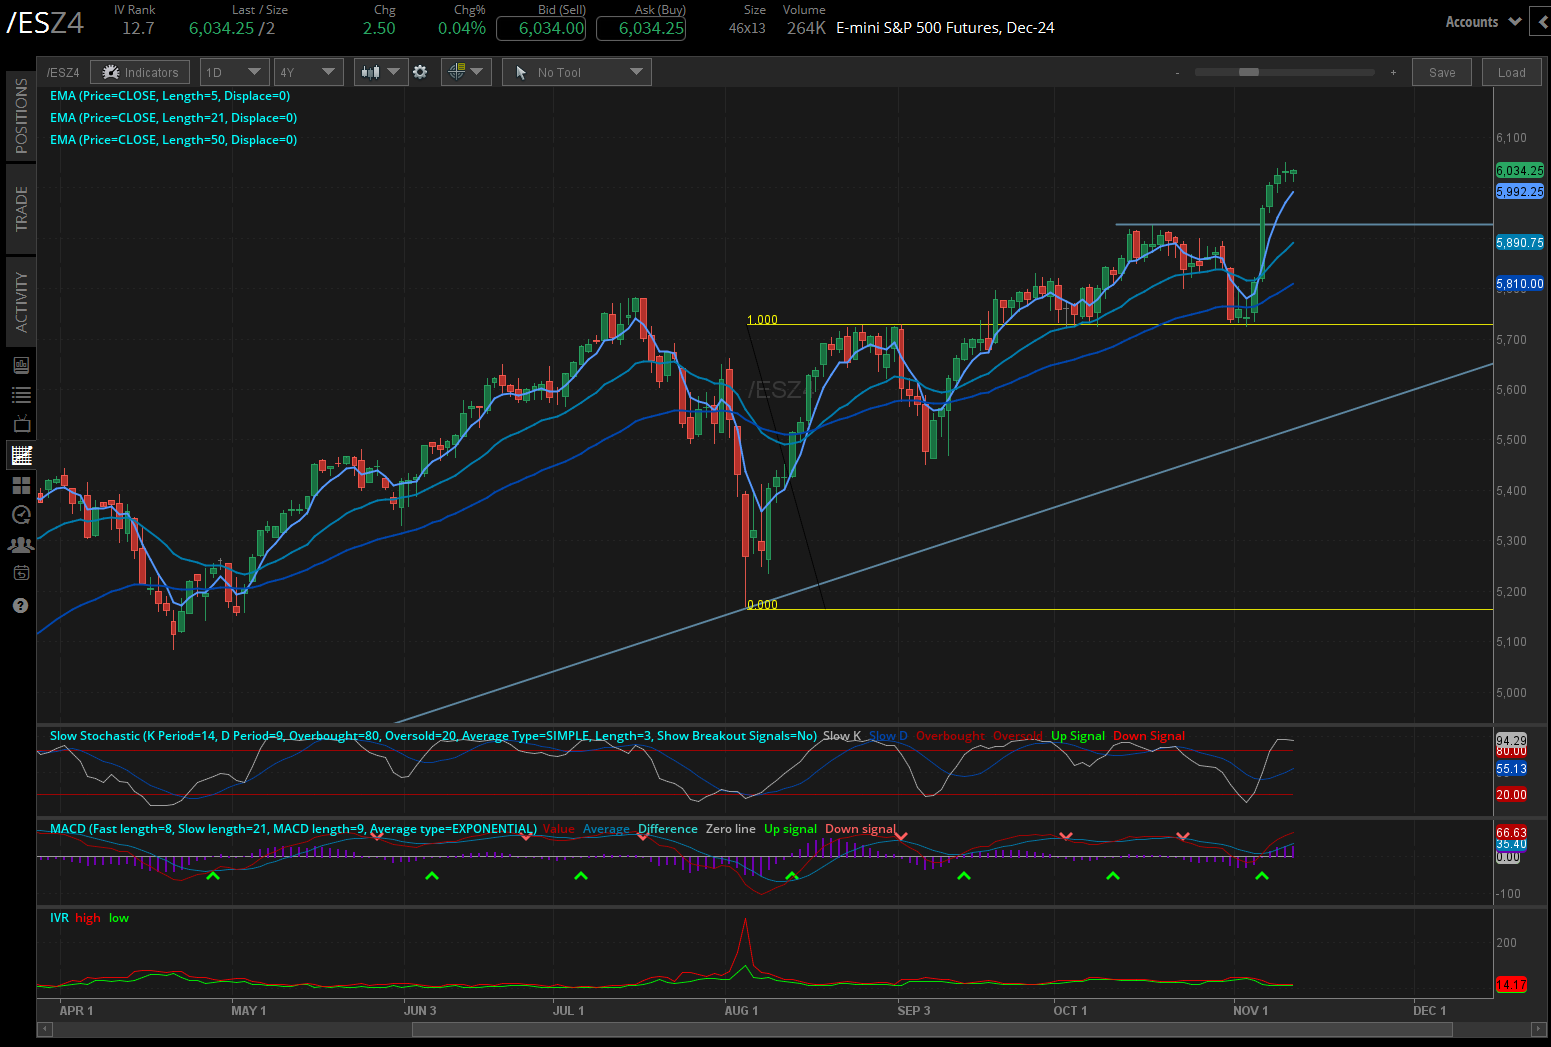
Task: Open the 1D timeframe dropdown
Action: tap(234, 71)
